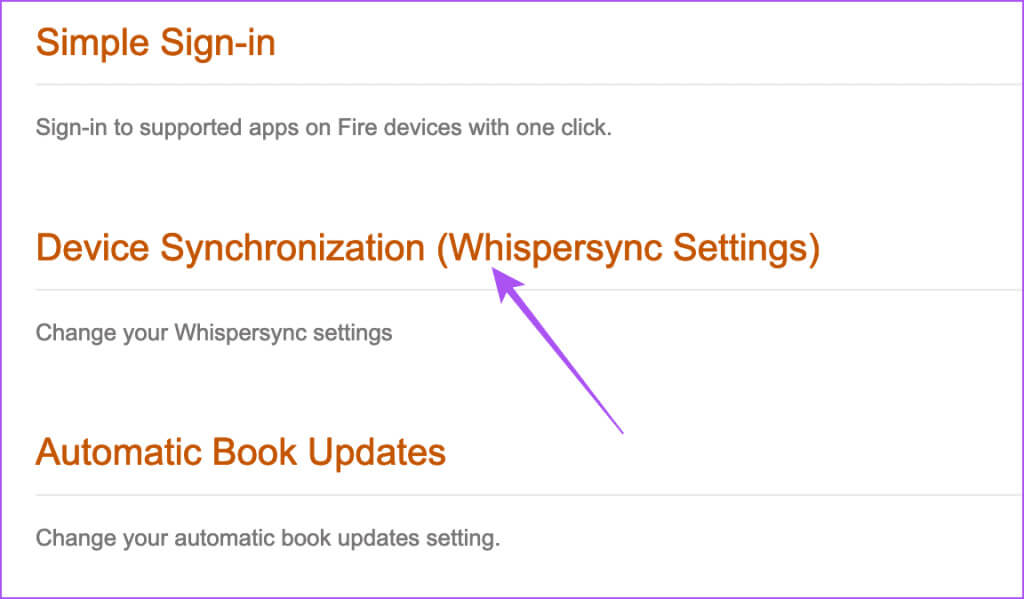
Task: Click the automatic book updates setting description
Action: pyautogui.click(x=267, y=538)
